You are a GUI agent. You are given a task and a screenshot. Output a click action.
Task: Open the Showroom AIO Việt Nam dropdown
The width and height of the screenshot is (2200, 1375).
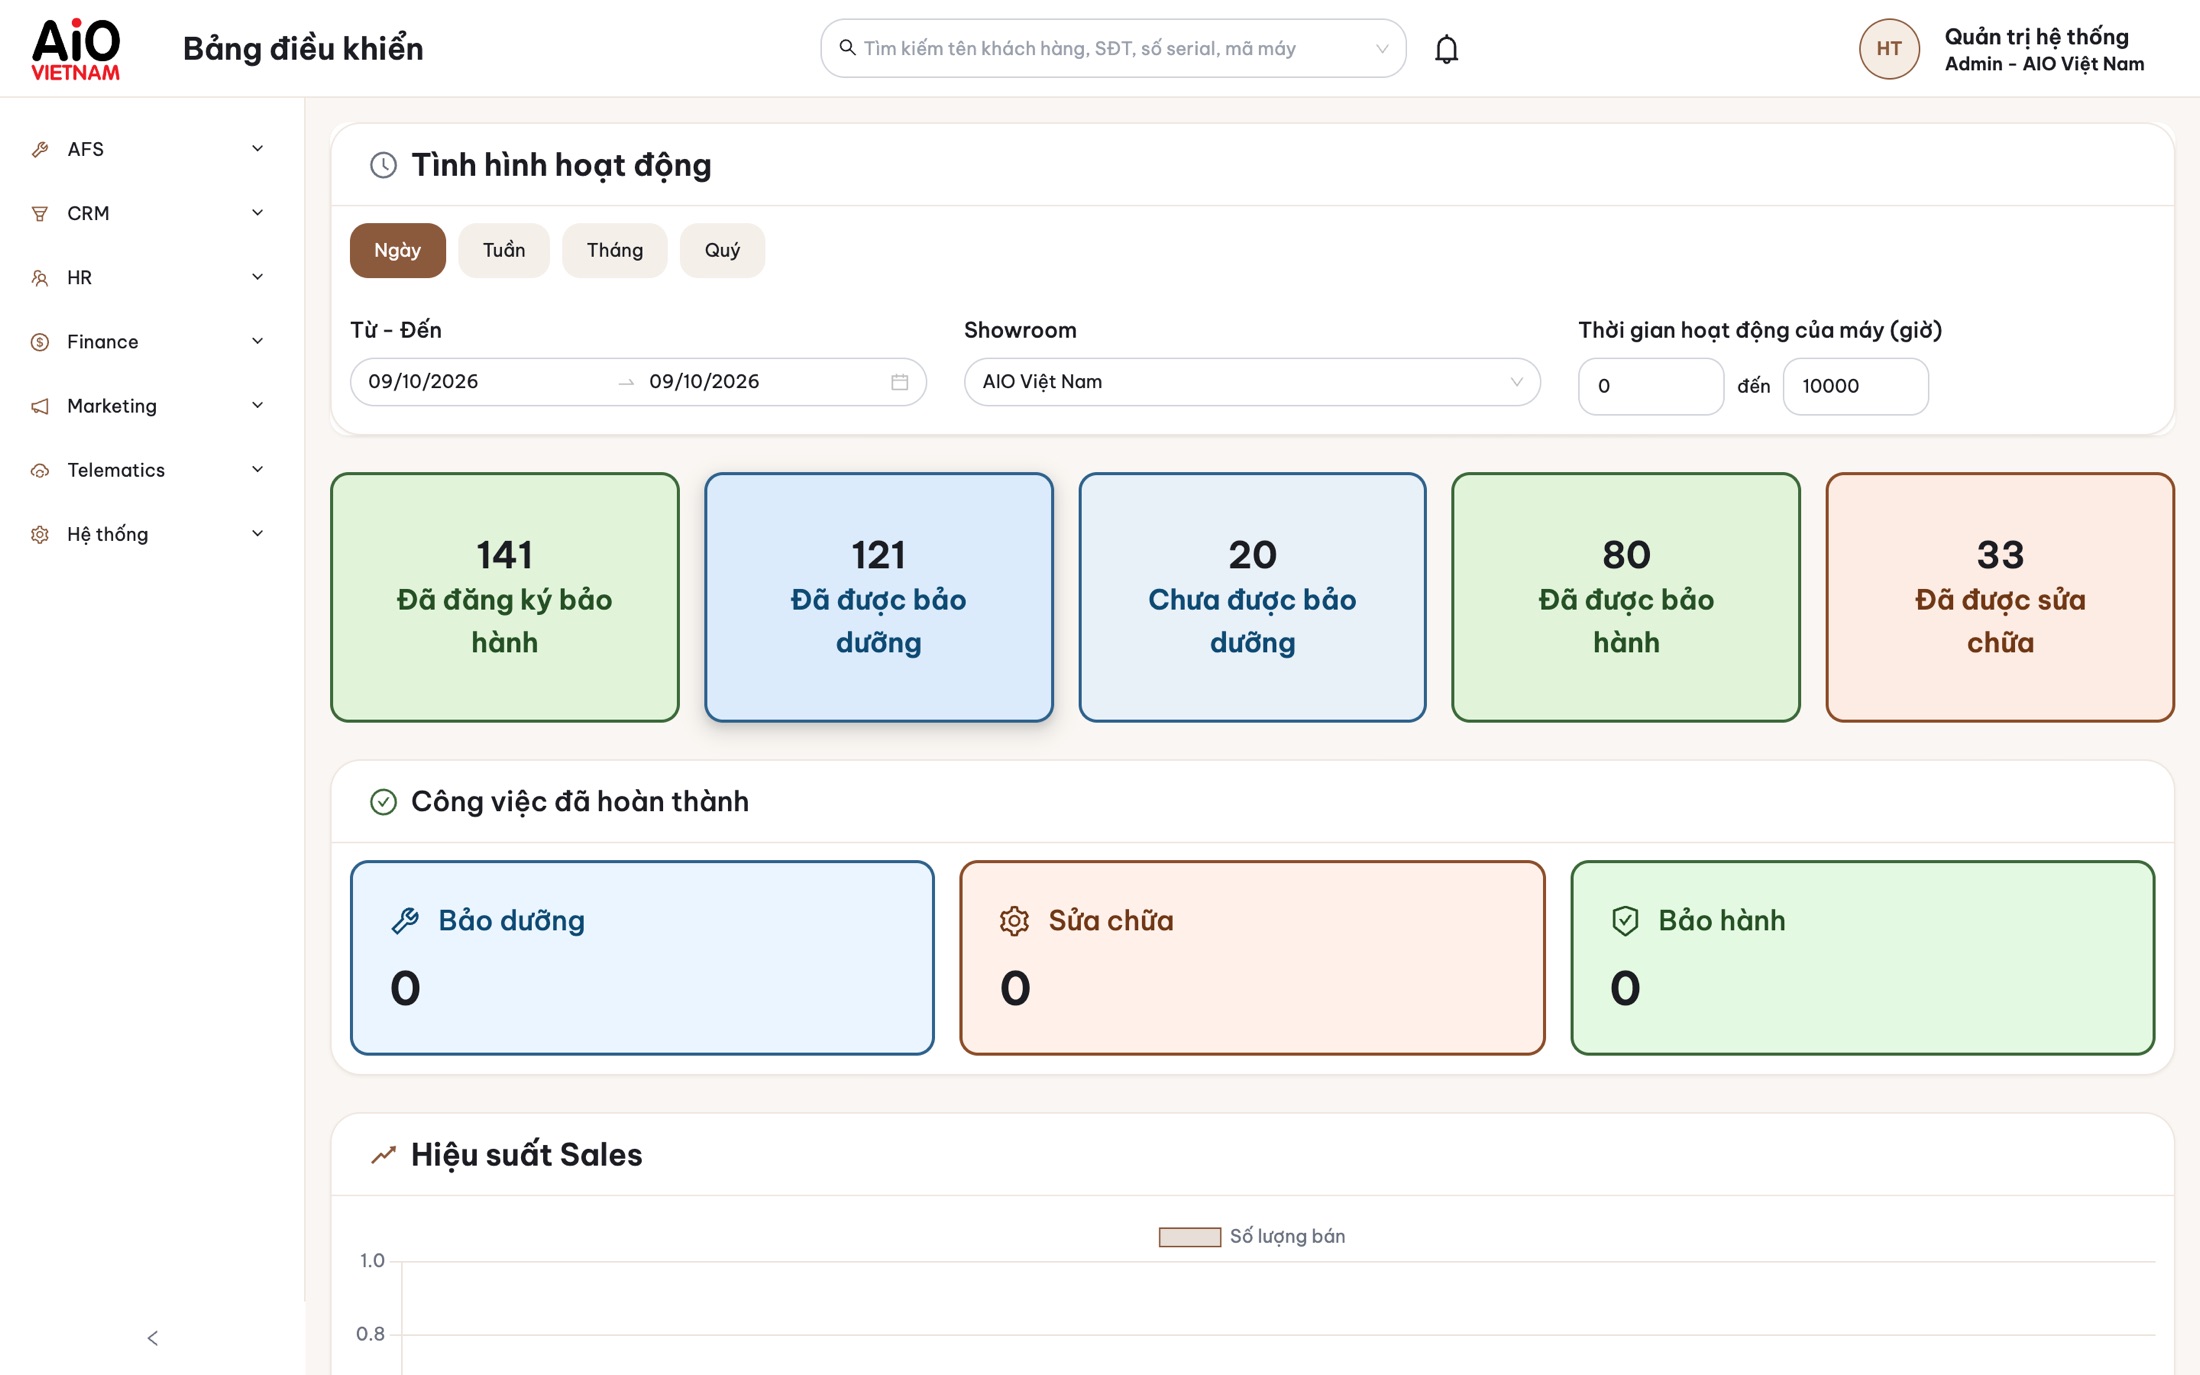[1251, 382]
